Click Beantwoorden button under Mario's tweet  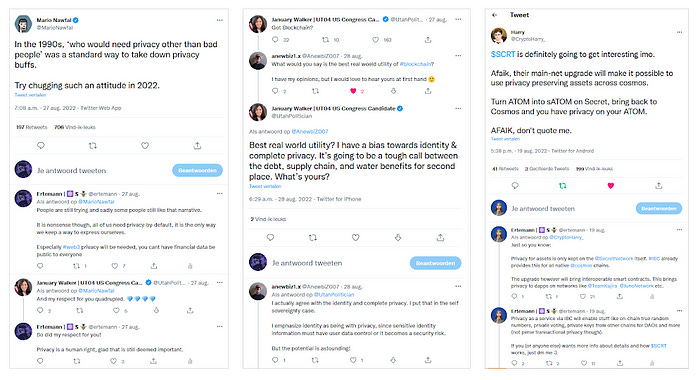[197, 170]
